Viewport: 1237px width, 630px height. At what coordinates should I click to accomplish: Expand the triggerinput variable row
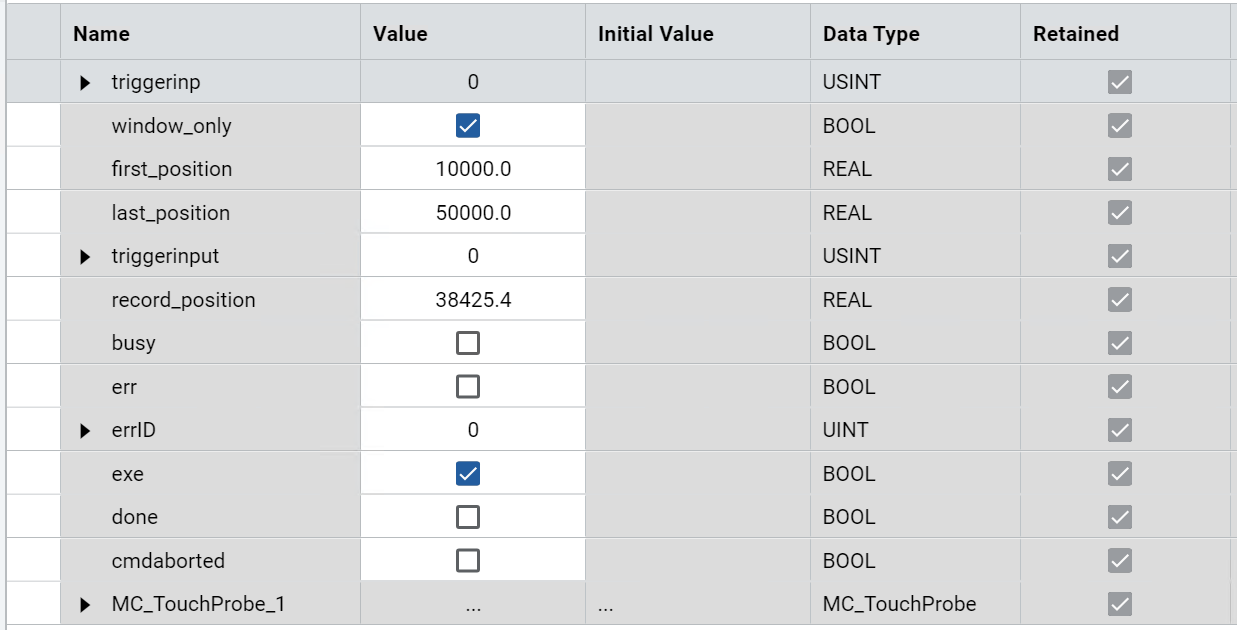coord(85,257)
